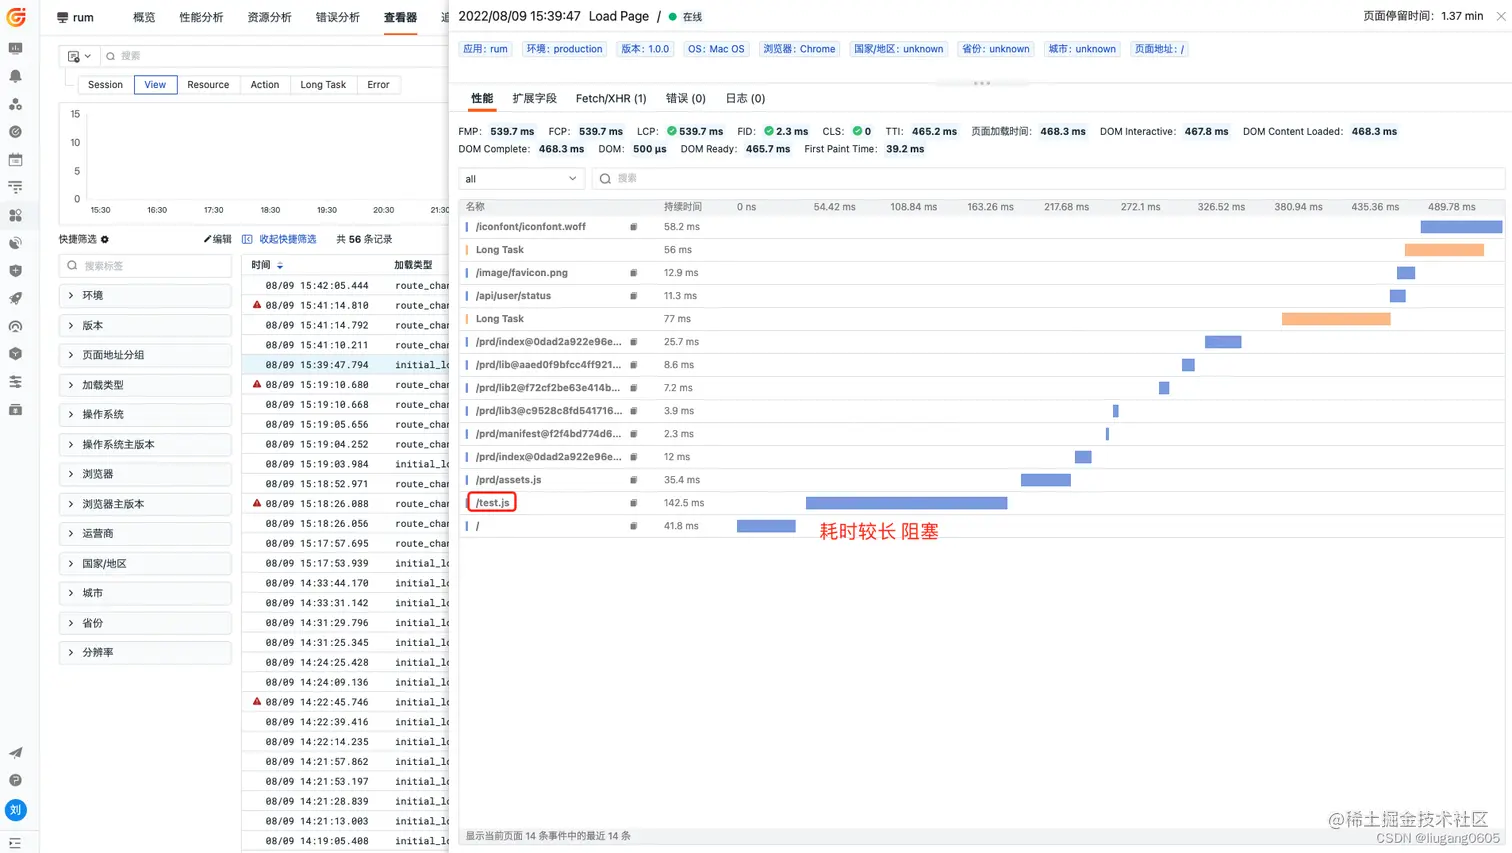Open the rocket sidebar icon

point(16,298)
